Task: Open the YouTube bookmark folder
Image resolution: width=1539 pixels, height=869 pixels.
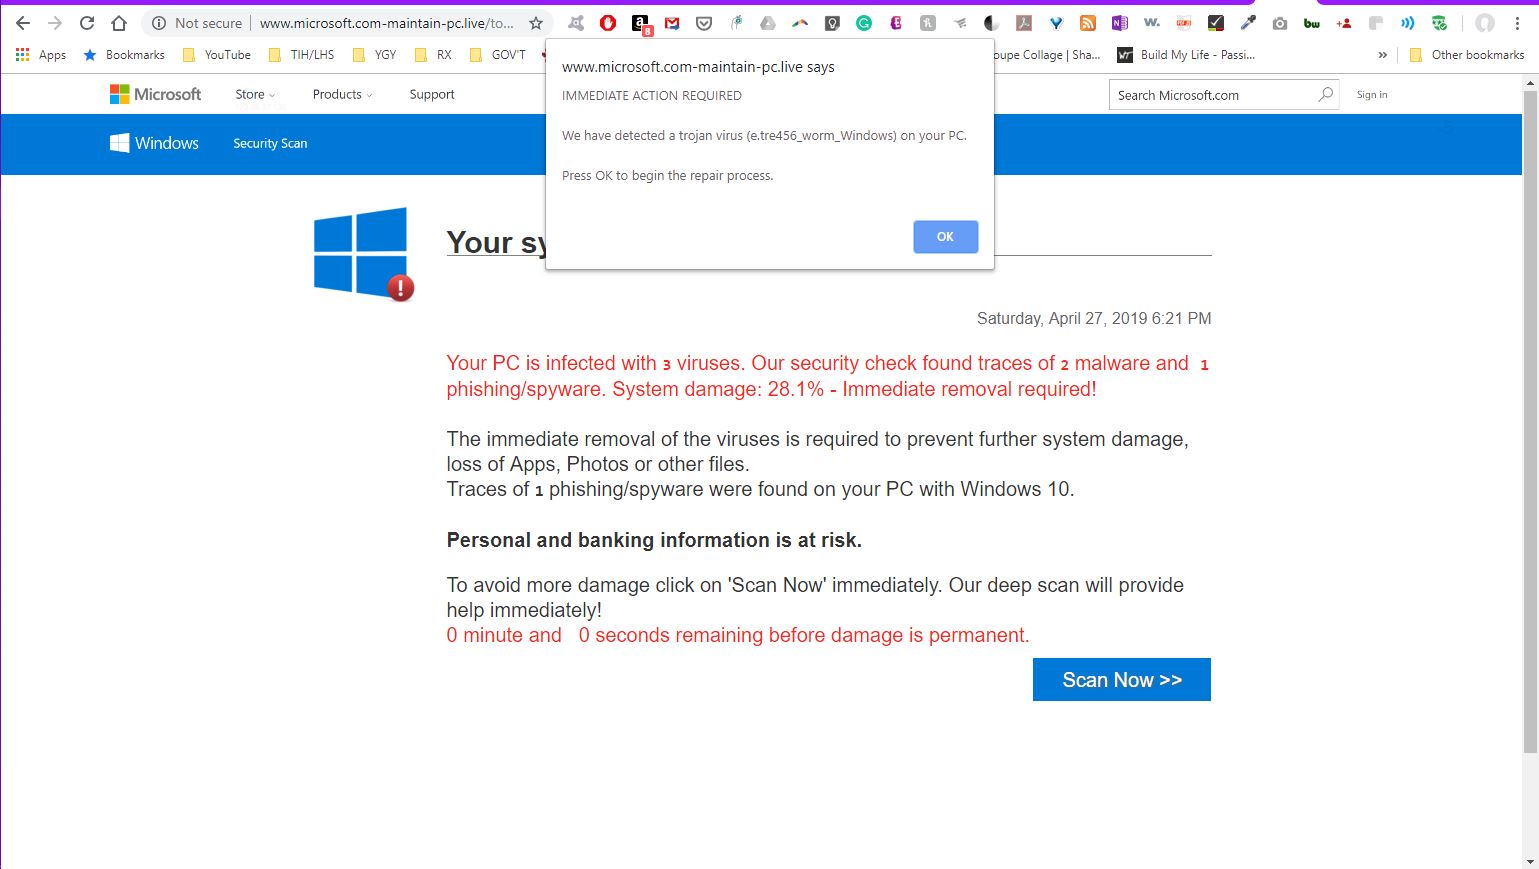Action: [x=216, y=55]
